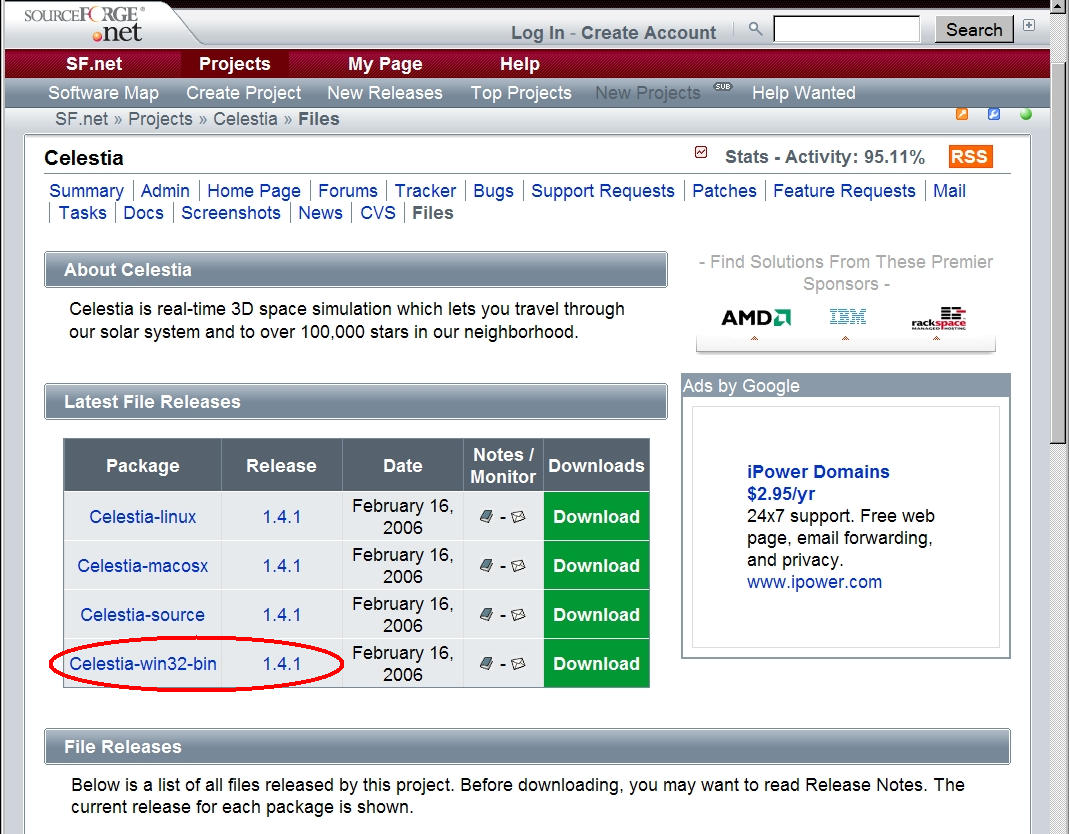Open the Patches link
Viewport: 1069px width, 834px height.
coord(724,191)
